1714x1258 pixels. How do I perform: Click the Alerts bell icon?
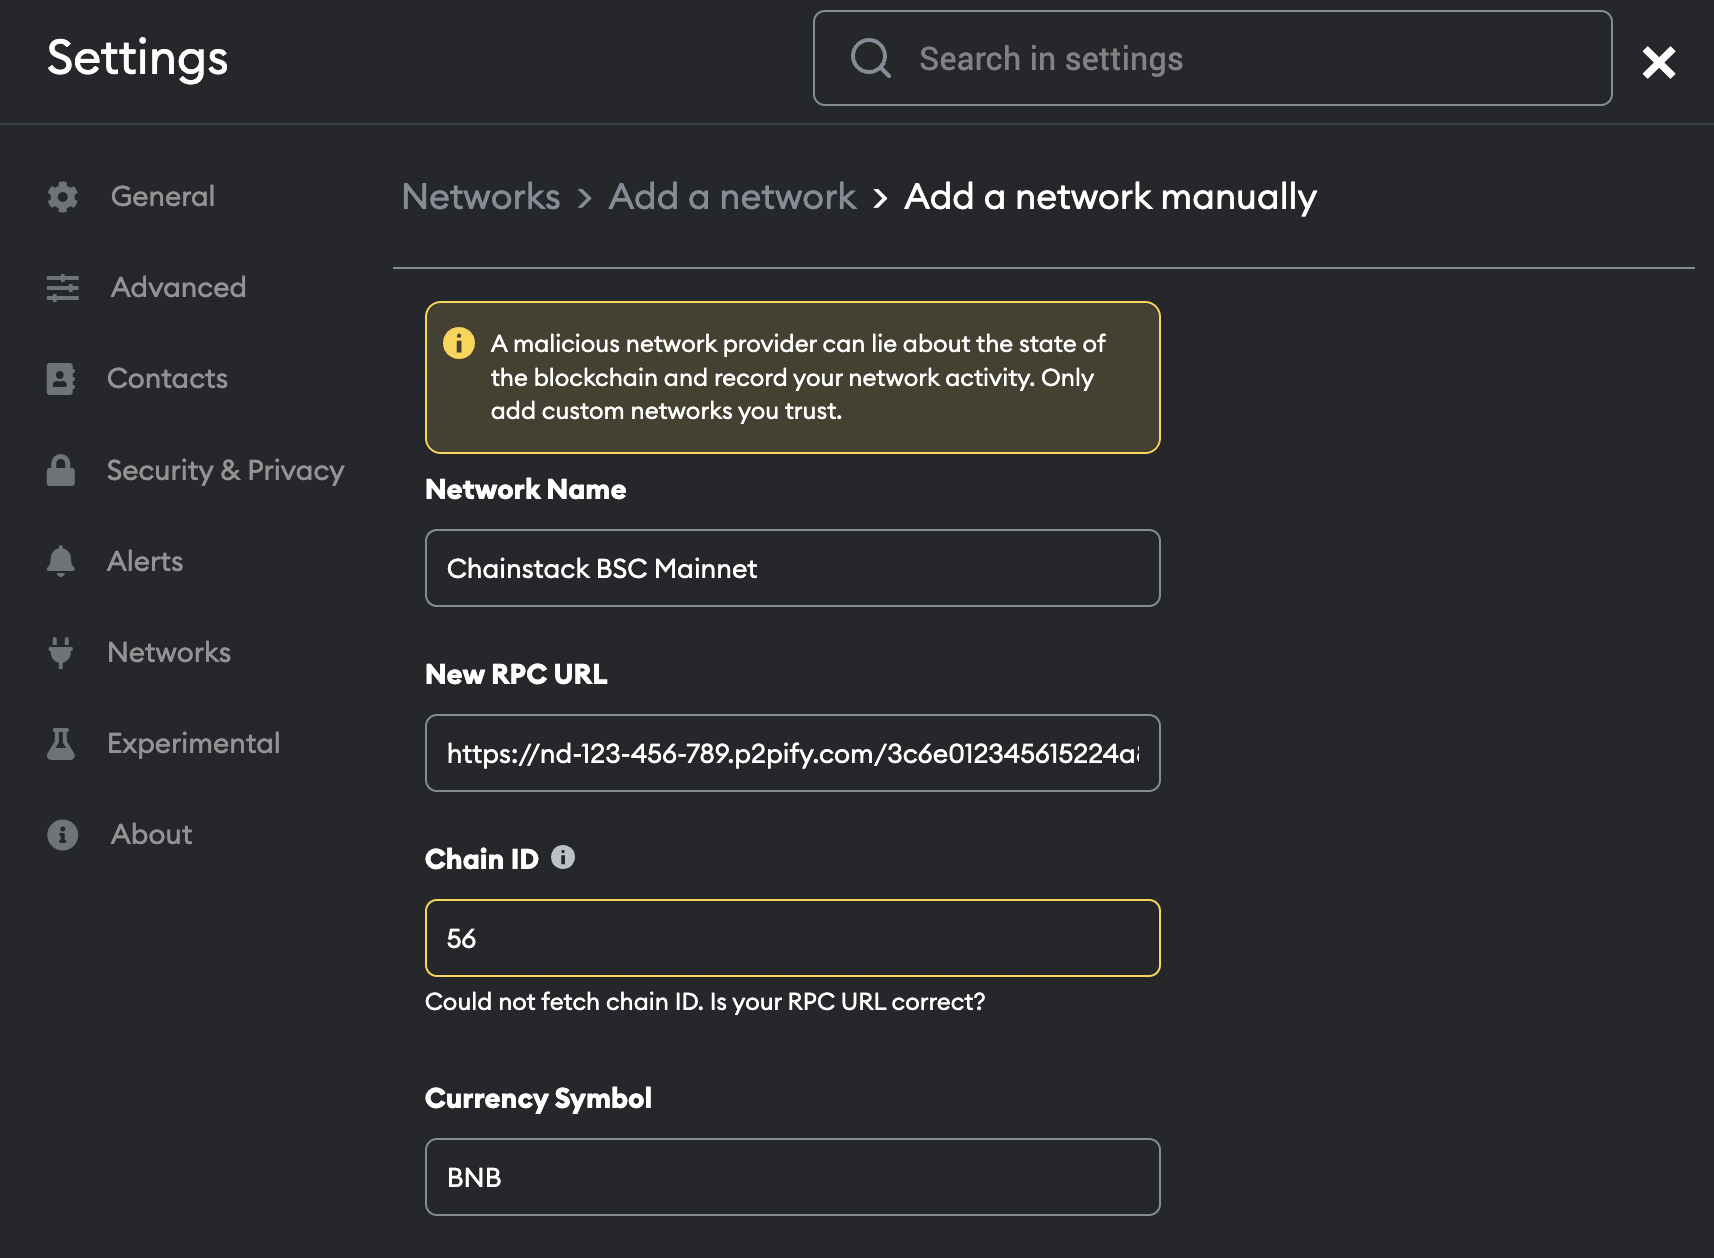pyautogui.click(x=61, y=561)
